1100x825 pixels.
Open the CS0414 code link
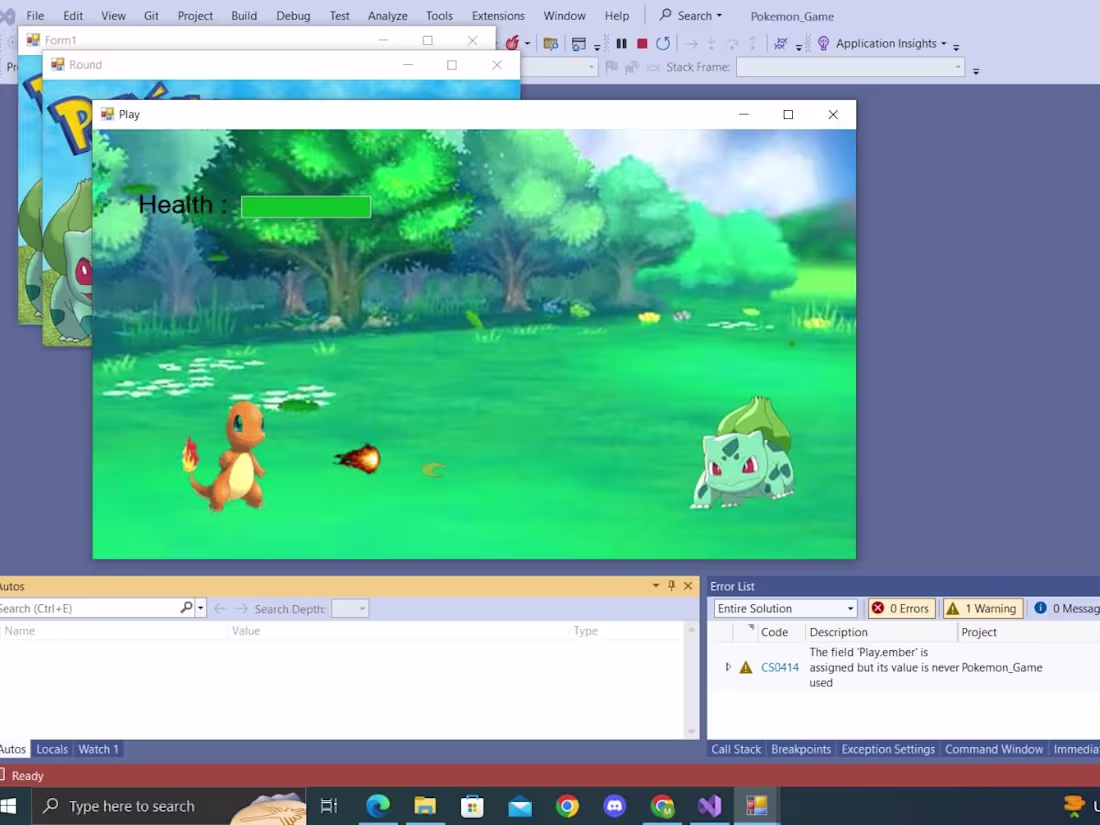coord(779,667)
